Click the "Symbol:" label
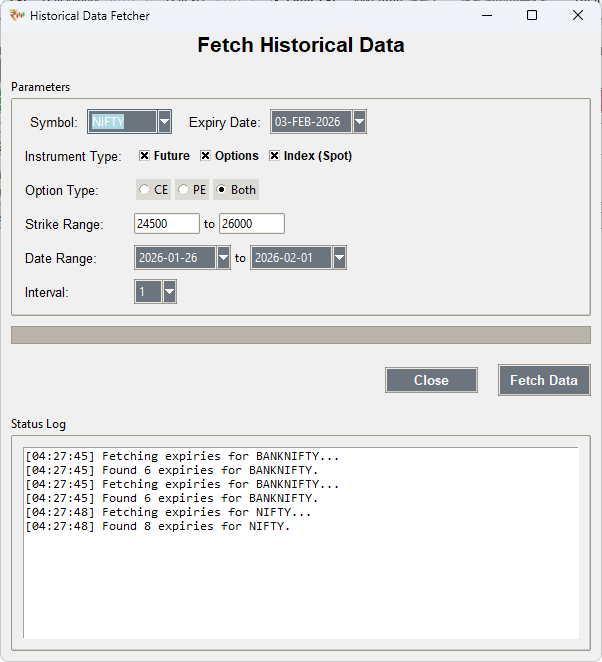Image resolution: width=602 pixels, height=662 pixels. pyautogui.click(x=54, y=122)
